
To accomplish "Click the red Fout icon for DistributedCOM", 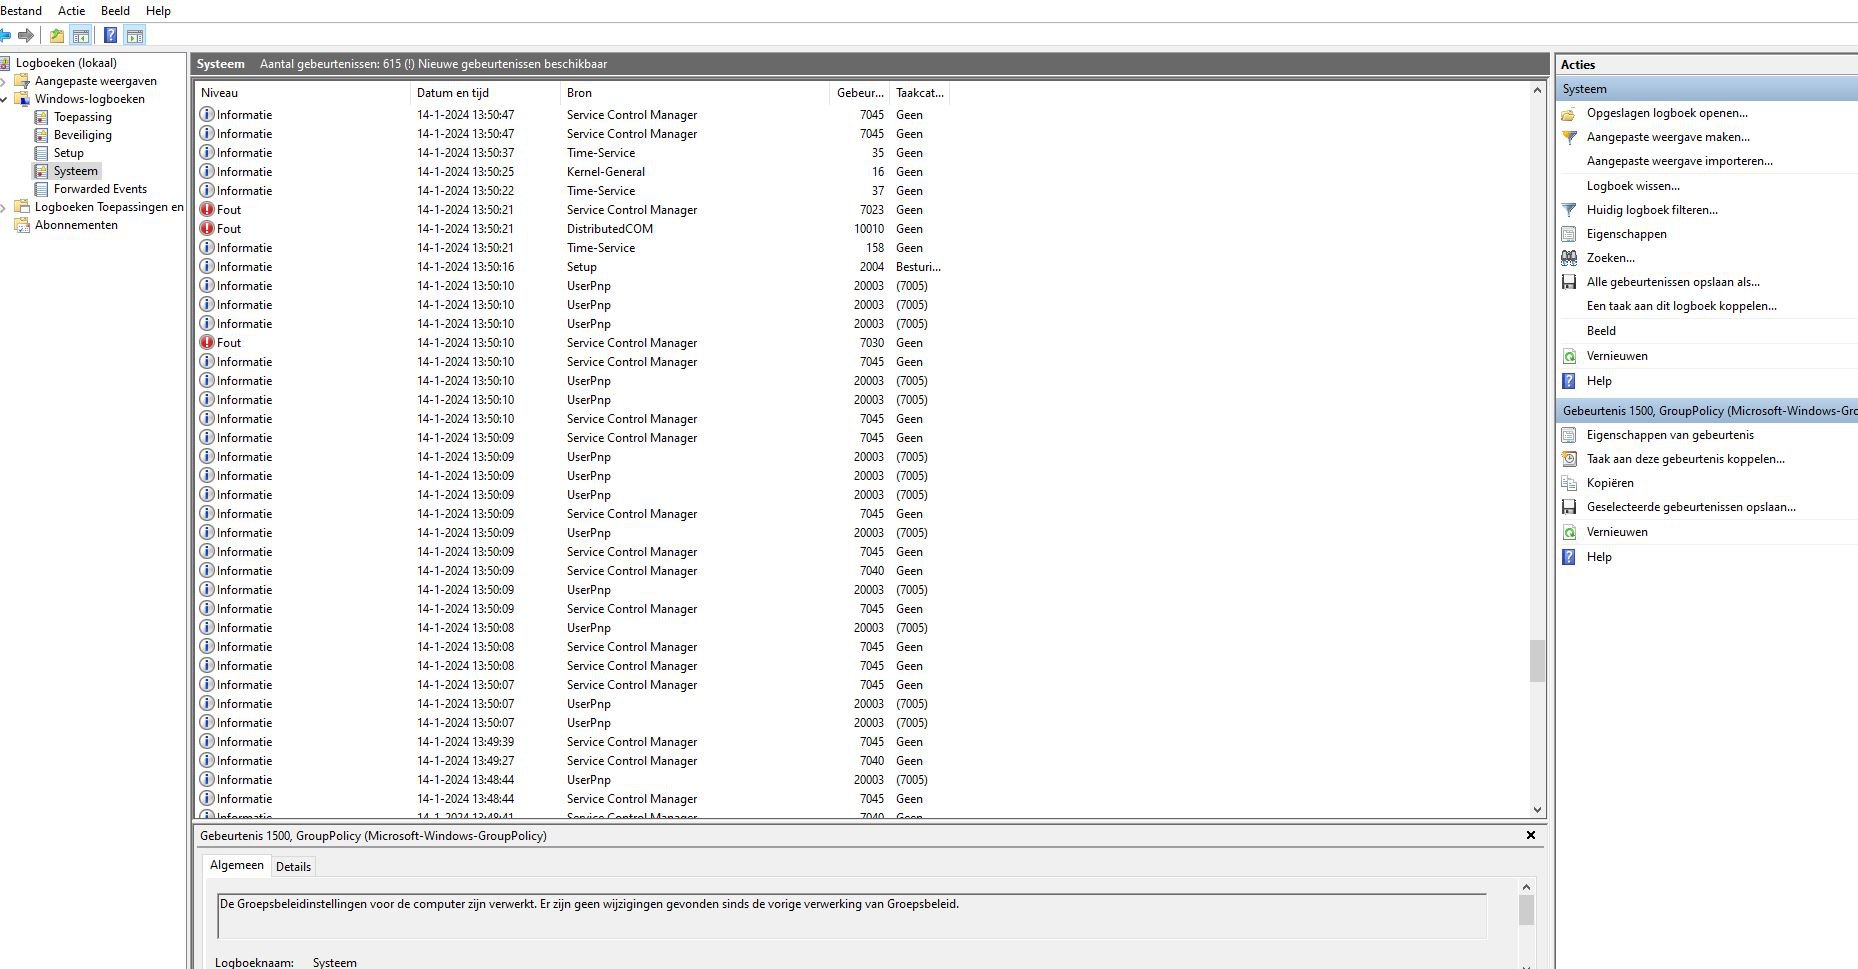I will (207, 229).
